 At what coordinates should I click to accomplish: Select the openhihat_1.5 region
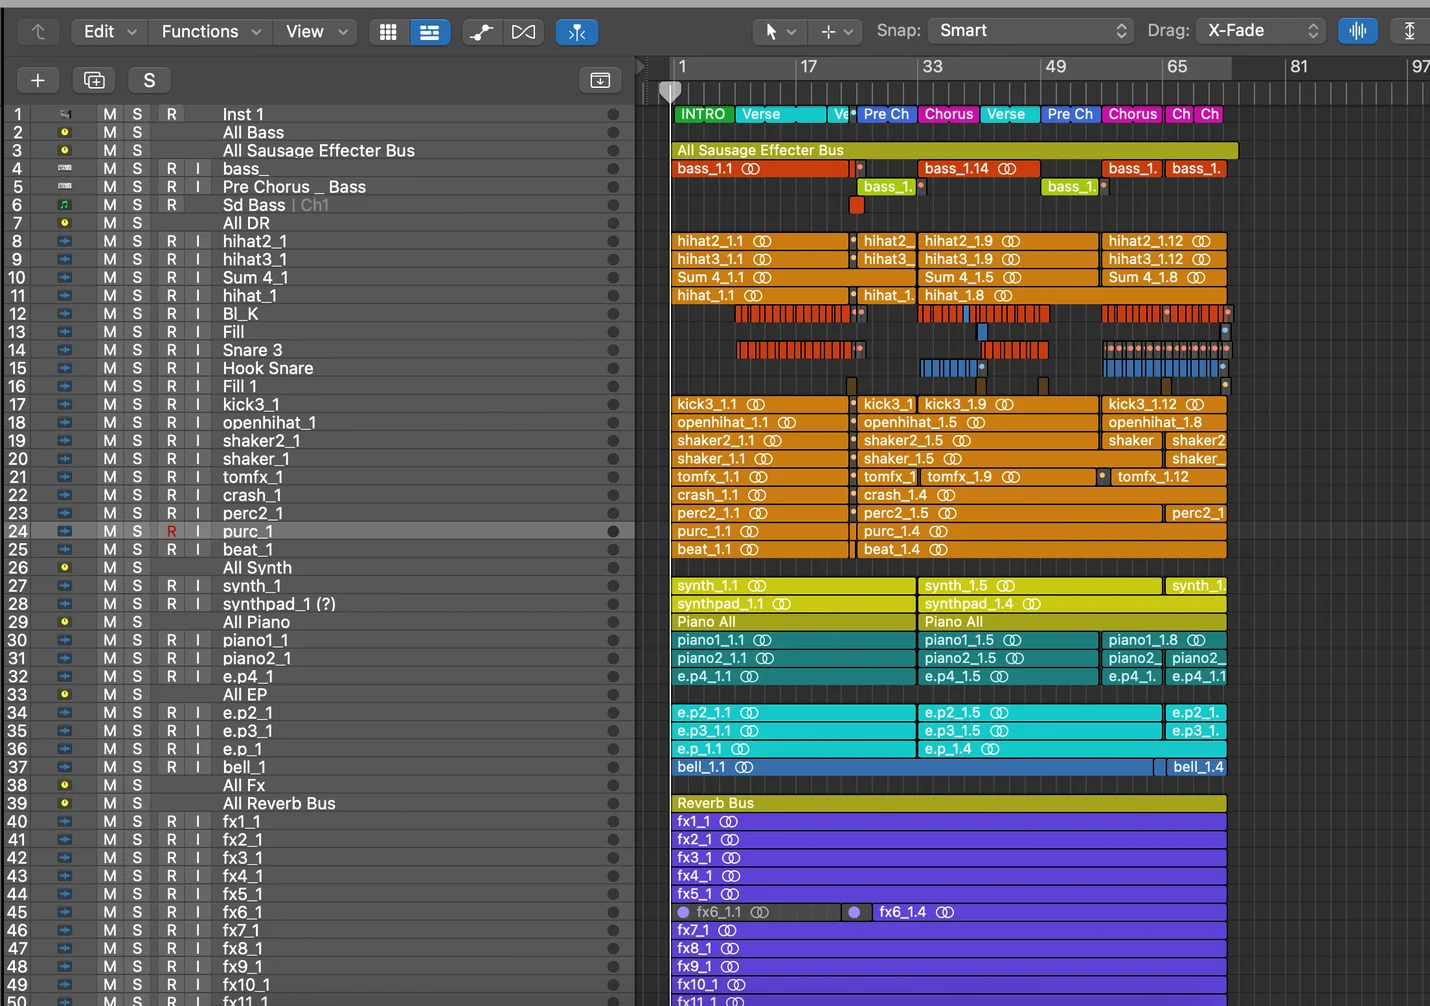pos(978,422)
